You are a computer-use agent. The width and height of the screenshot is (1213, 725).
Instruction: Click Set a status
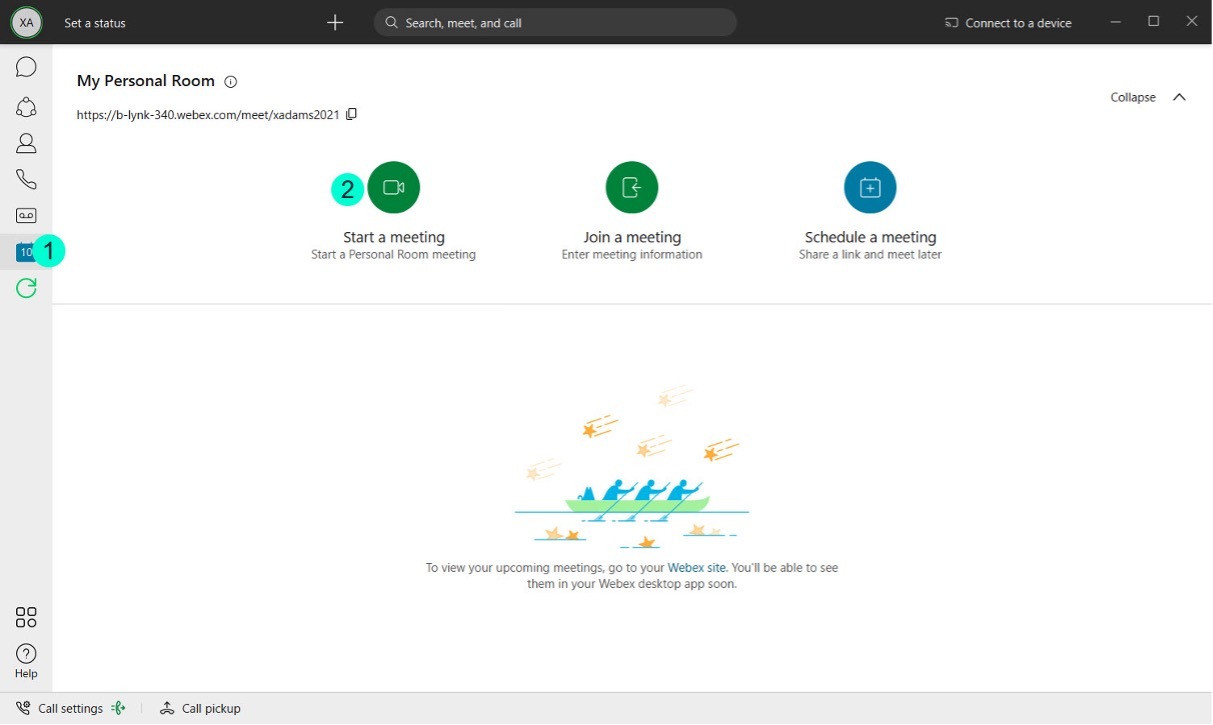point(95,23)
